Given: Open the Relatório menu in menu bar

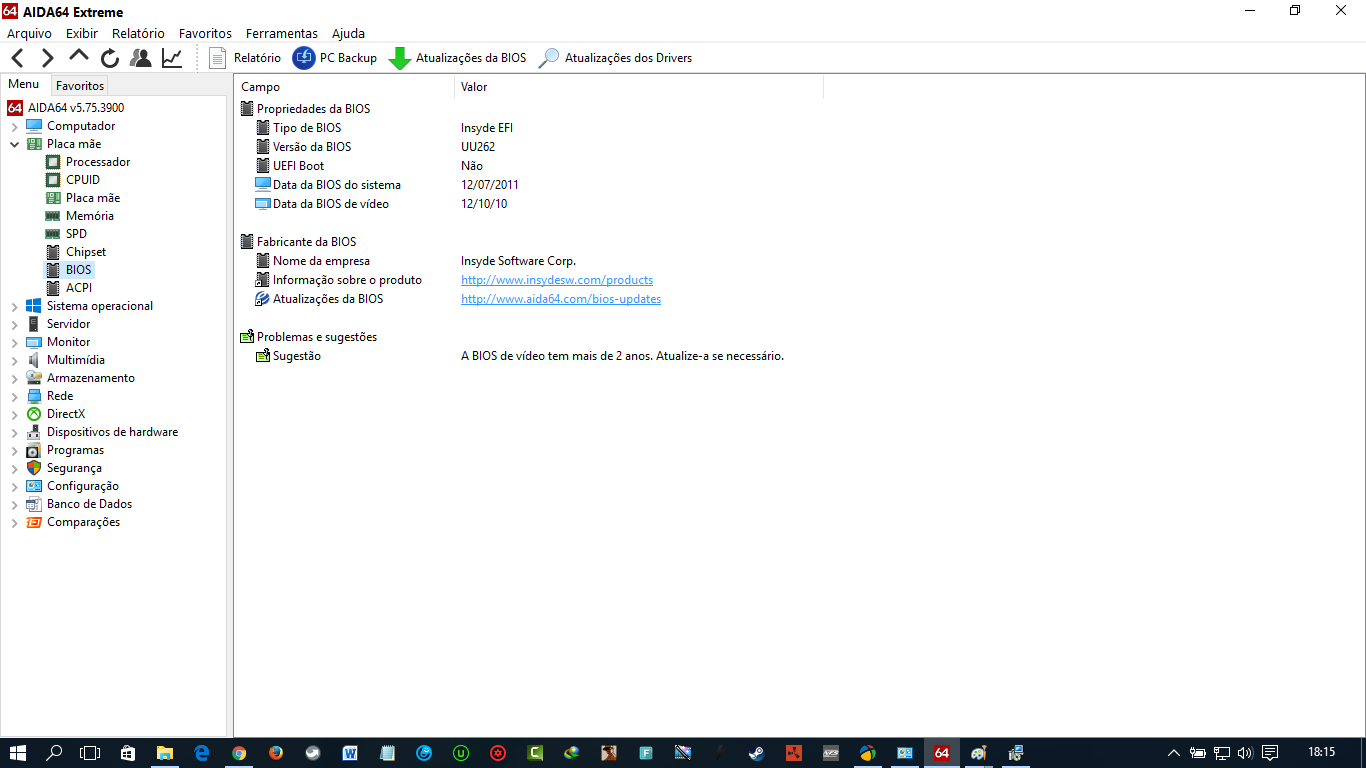Looking at the screenshot, I should (x=138, y=33).
